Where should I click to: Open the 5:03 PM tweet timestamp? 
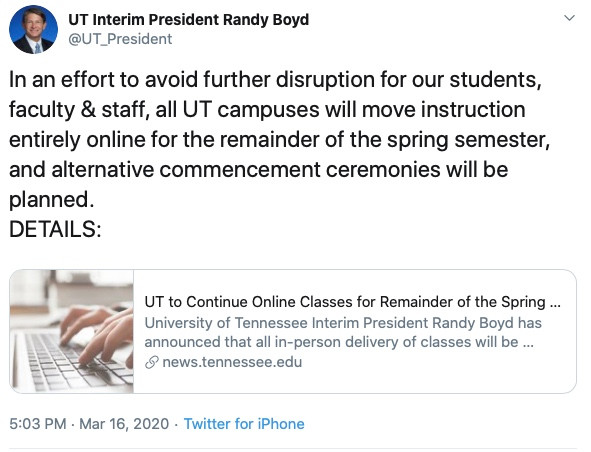click(x=38, y=424)
